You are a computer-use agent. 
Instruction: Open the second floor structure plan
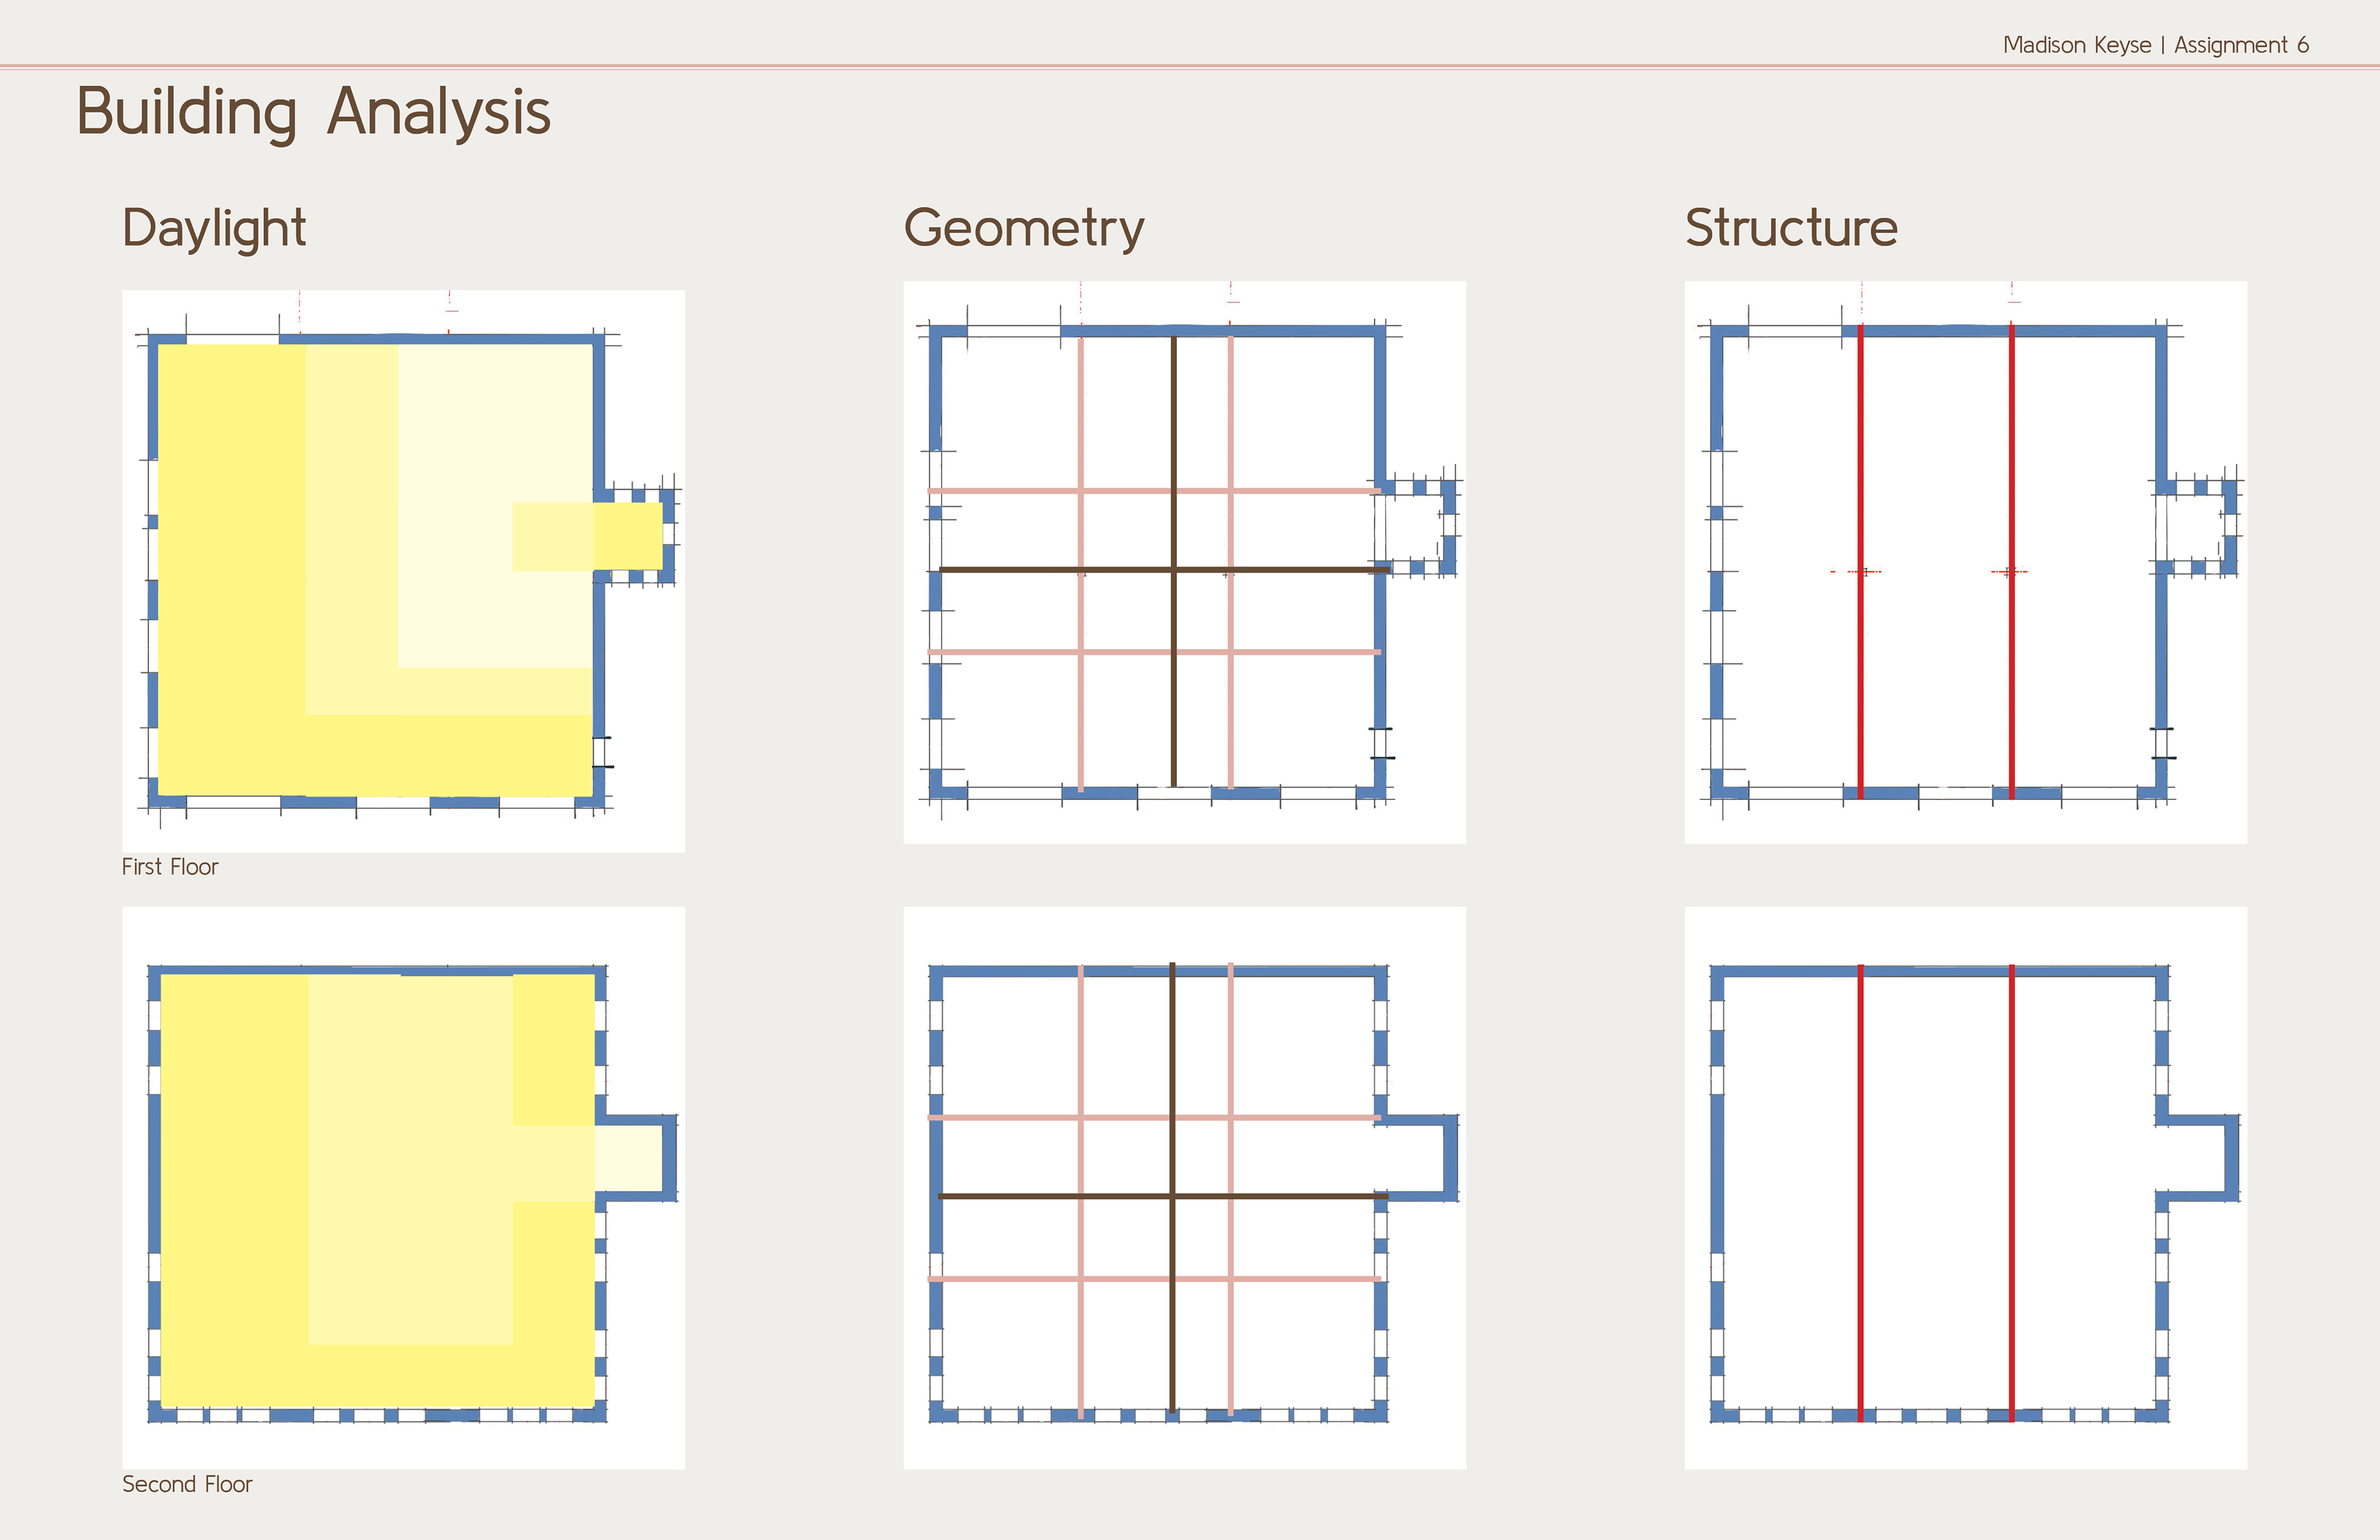[x=1965, y=1188]
